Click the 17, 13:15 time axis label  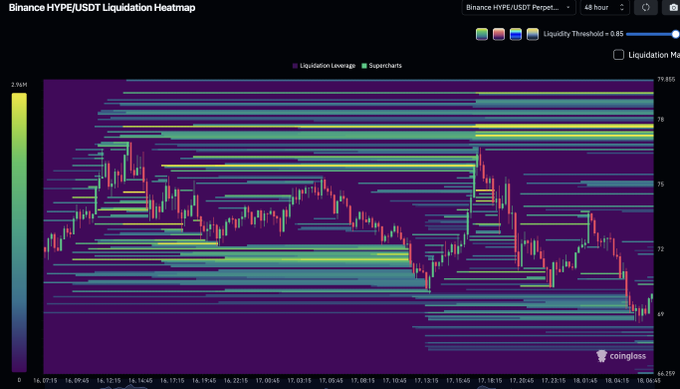tap(426, 381)
